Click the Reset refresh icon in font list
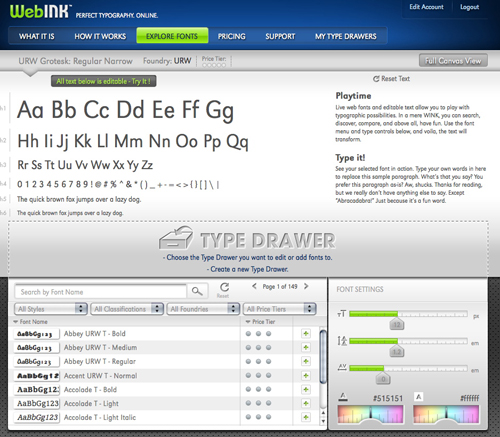500x437 pixels. tap(224, 287)
